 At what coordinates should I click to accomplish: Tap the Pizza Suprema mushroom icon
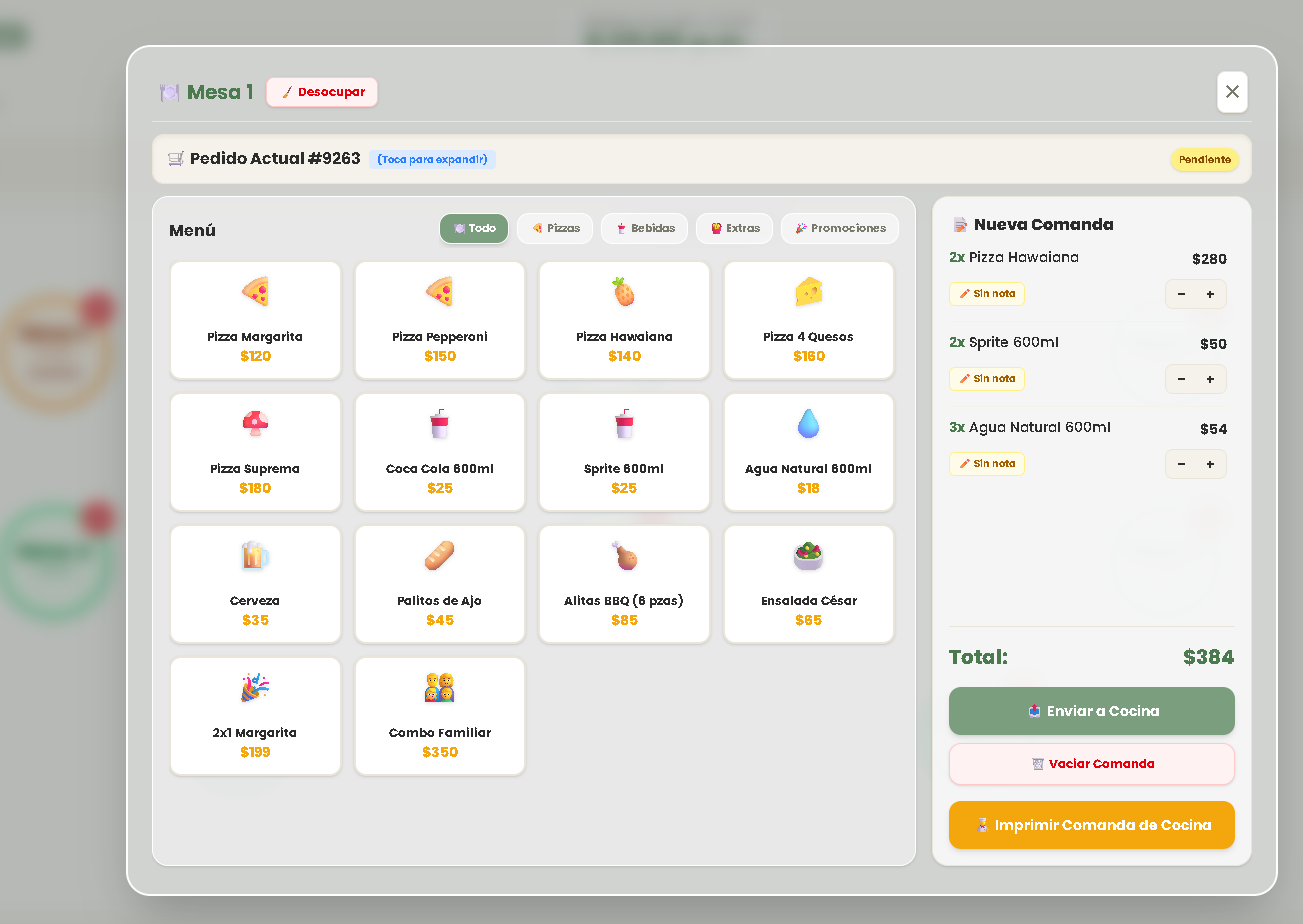point(255,424)
